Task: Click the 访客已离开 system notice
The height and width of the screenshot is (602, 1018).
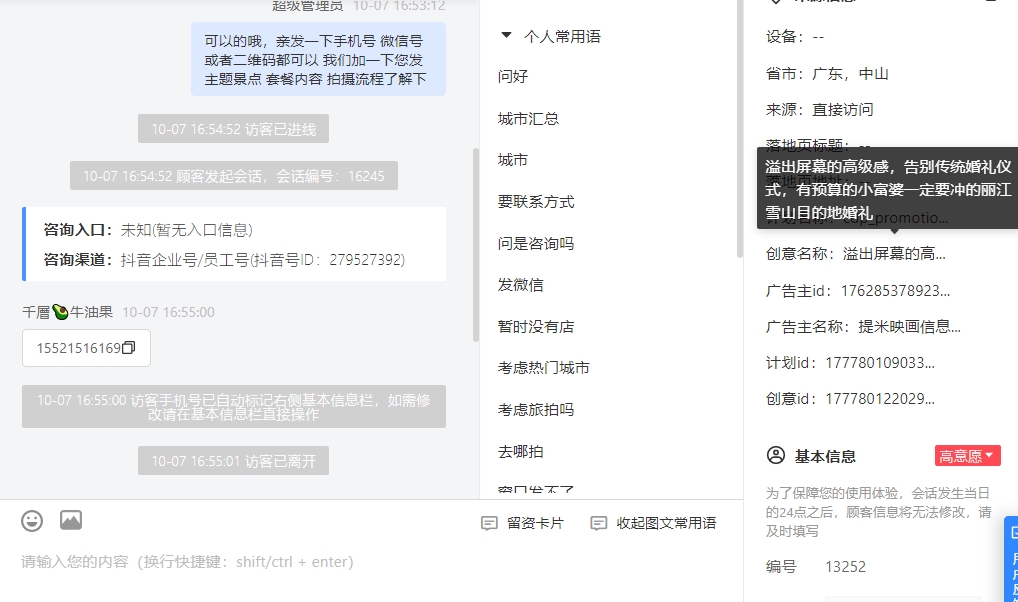Action: [x=233, y=460]
